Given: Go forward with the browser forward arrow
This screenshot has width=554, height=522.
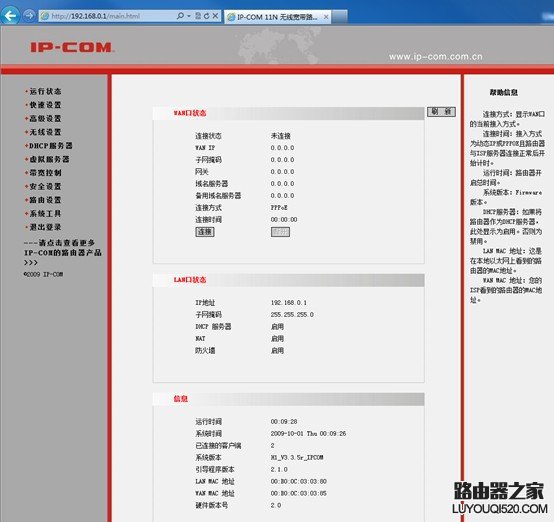Looking at the screenshot, I should pos(29,16).
